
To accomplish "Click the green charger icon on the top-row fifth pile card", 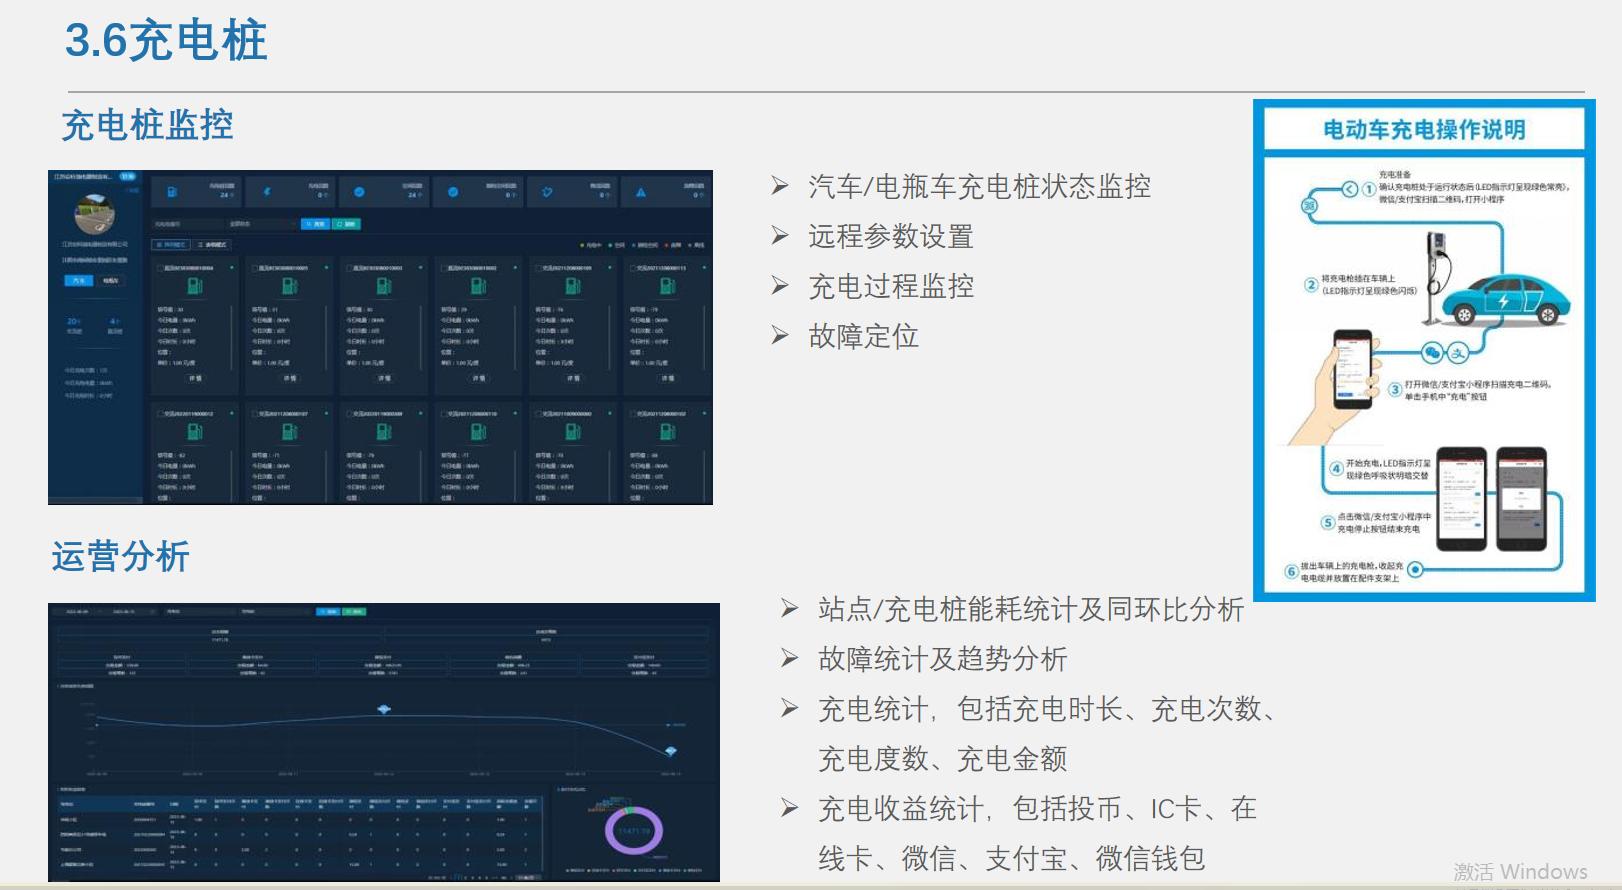I will (x=573, y=286).
